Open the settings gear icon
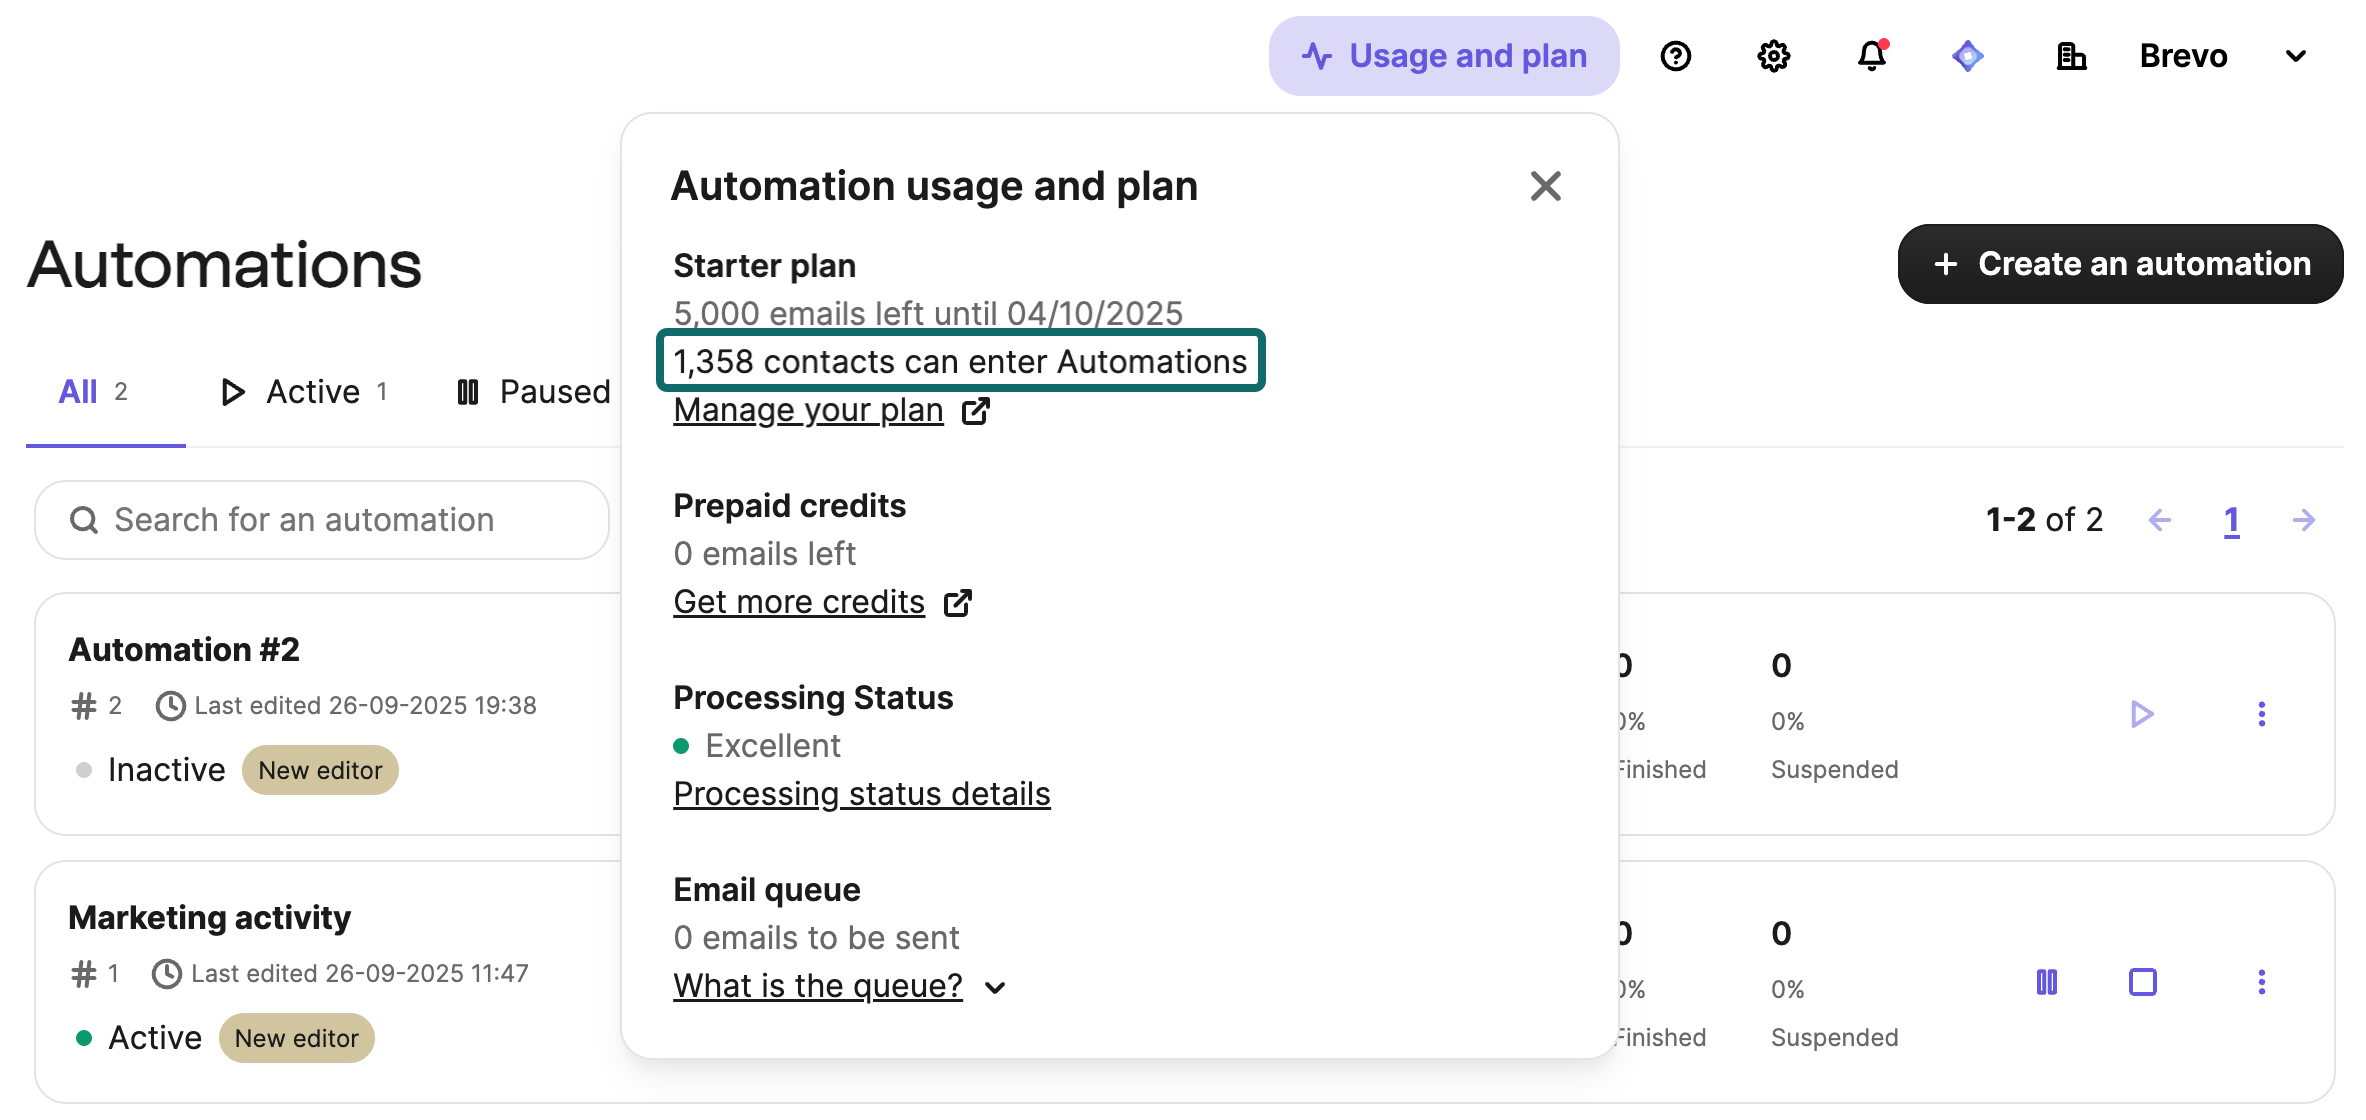The image size is (2366, 1120). pos(1773,56)
